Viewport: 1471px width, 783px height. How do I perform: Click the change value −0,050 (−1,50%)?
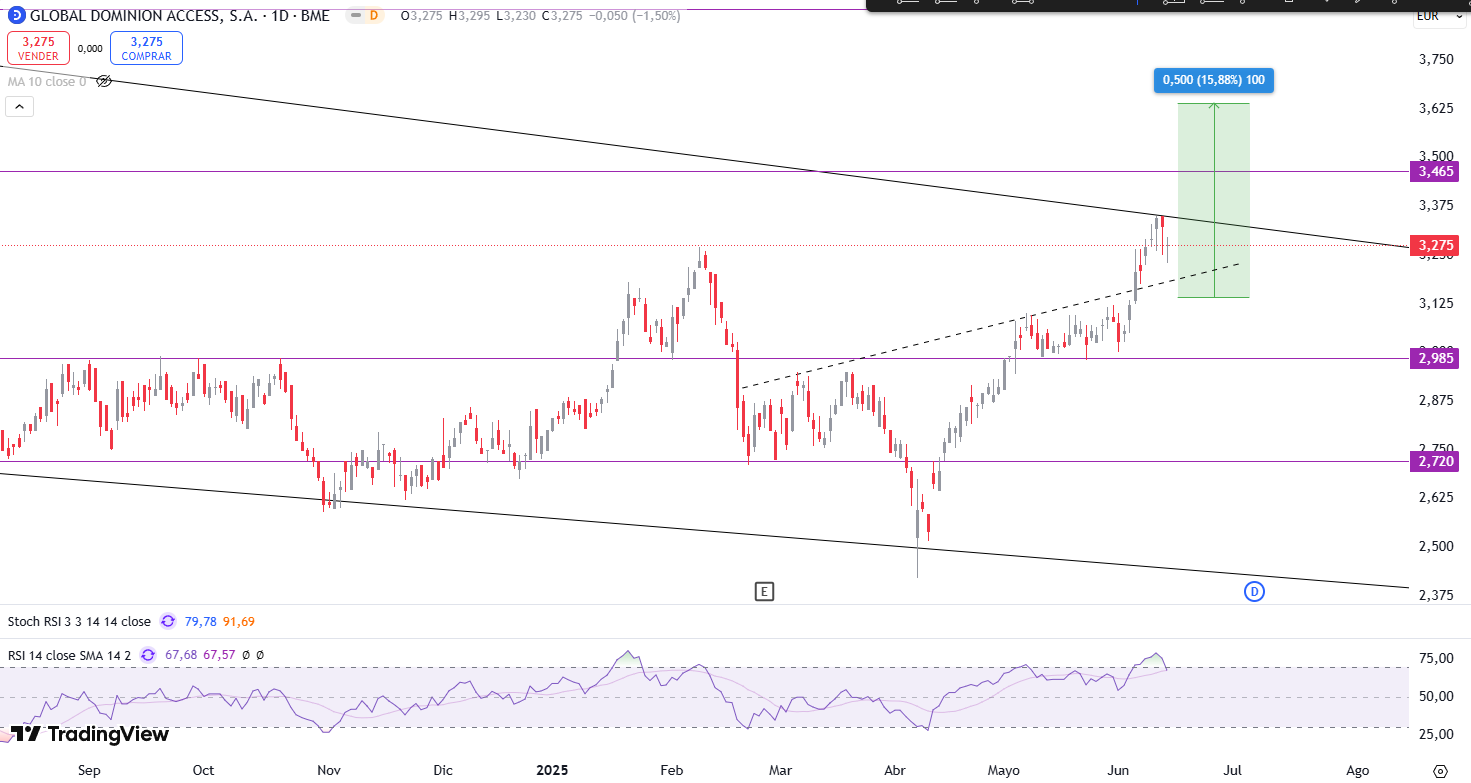[x=634, y=16]
